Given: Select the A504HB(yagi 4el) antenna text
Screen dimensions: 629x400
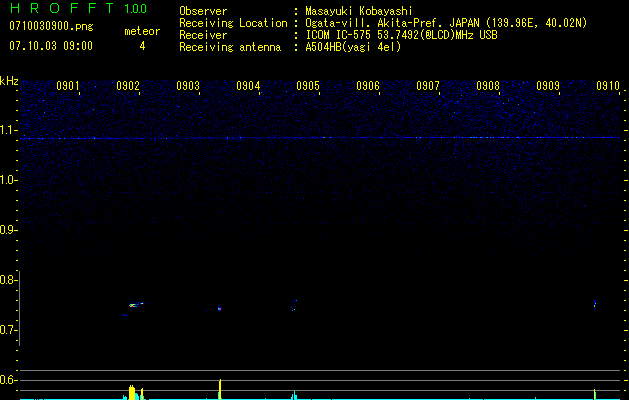Looking at the screenshot, I should pyautogui.click(x=353, y=47).
